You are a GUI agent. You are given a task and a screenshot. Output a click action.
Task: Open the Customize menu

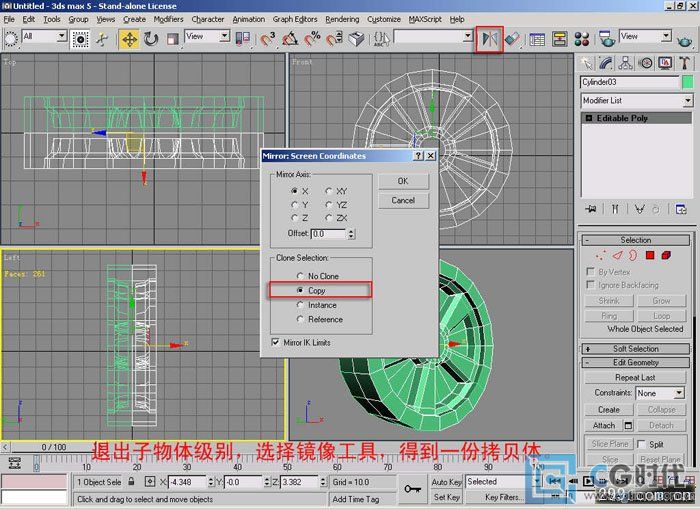384,19
